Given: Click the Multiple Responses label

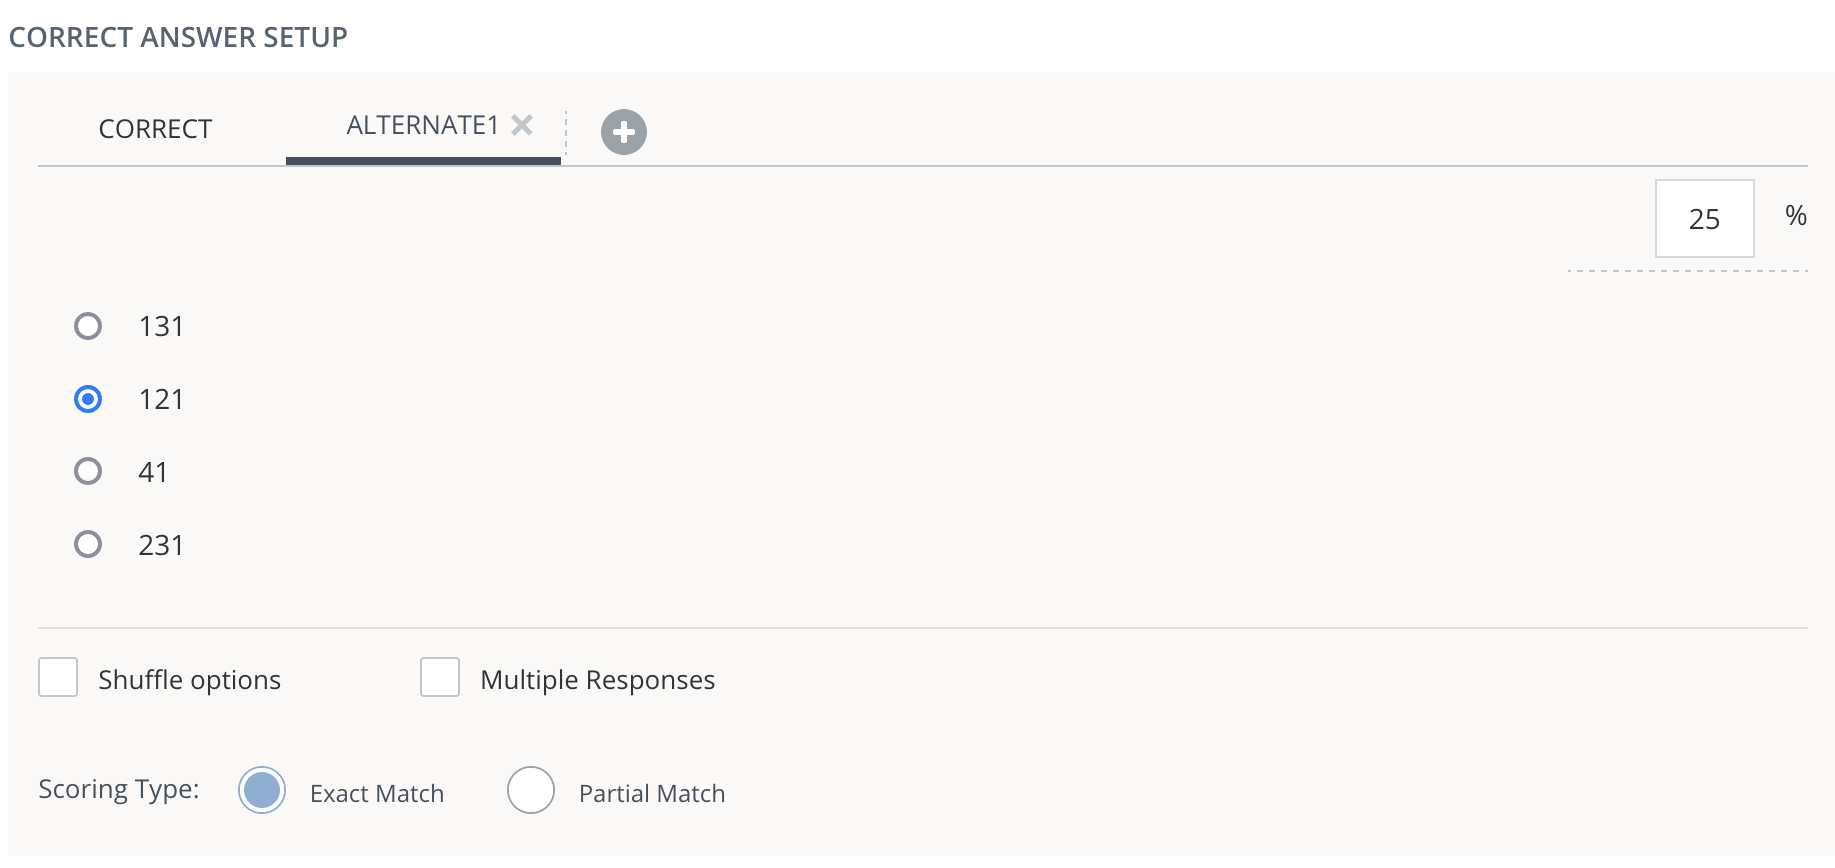Looking at the screenshot, I should pos(597,679).
